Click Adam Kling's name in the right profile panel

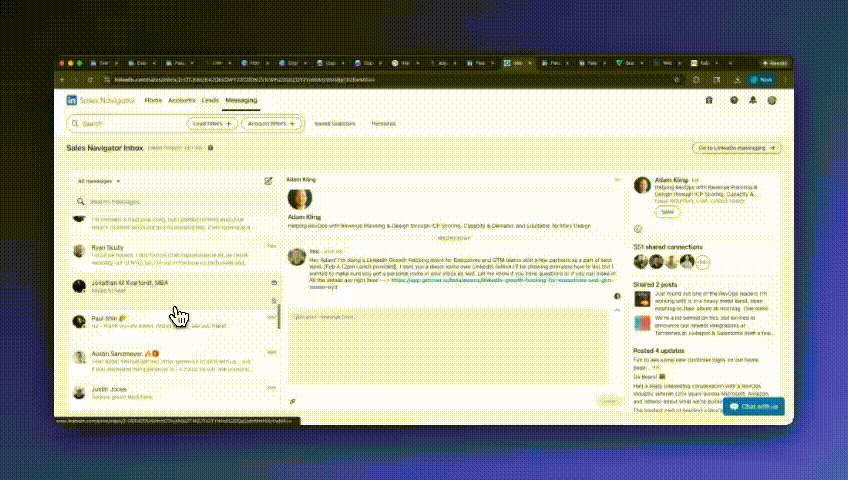click(671, 180)
